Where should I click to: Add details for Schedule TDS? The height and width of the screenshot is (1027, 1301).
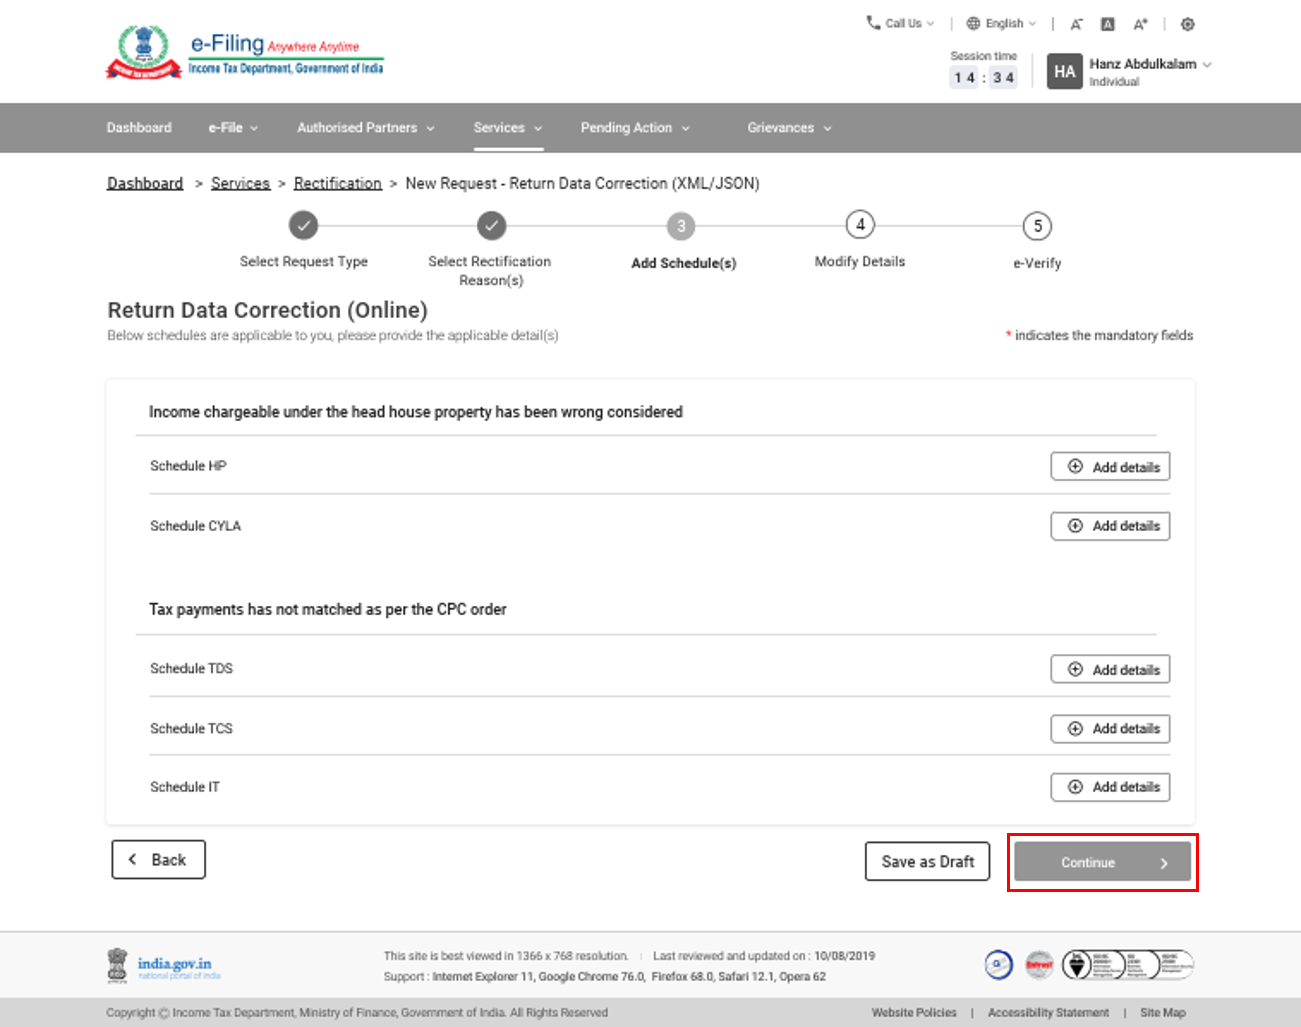1110,670
